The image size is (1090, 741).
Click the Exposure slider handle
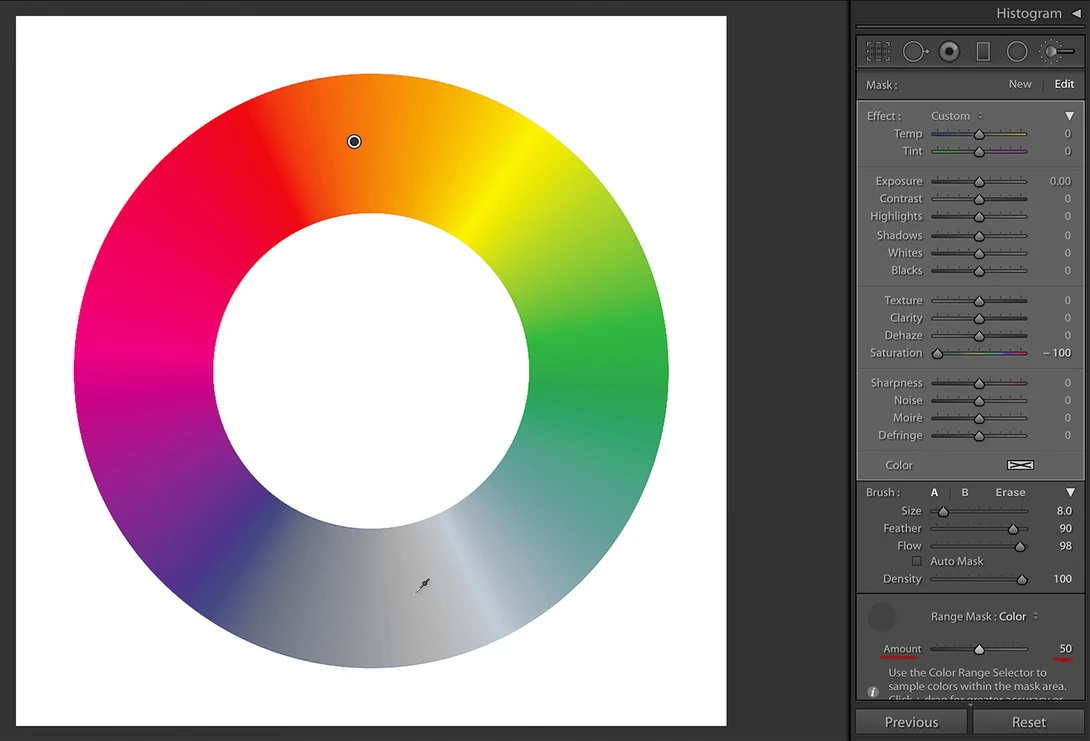pyautogui.click(x=979, y=181)
